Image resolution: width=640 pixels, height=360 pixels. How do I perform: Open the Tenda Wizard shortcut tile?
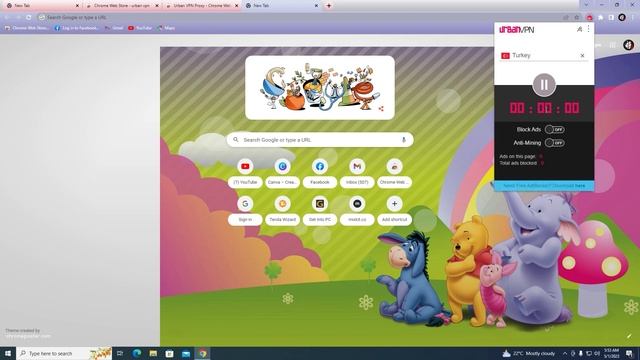click(x=282, y=211)
